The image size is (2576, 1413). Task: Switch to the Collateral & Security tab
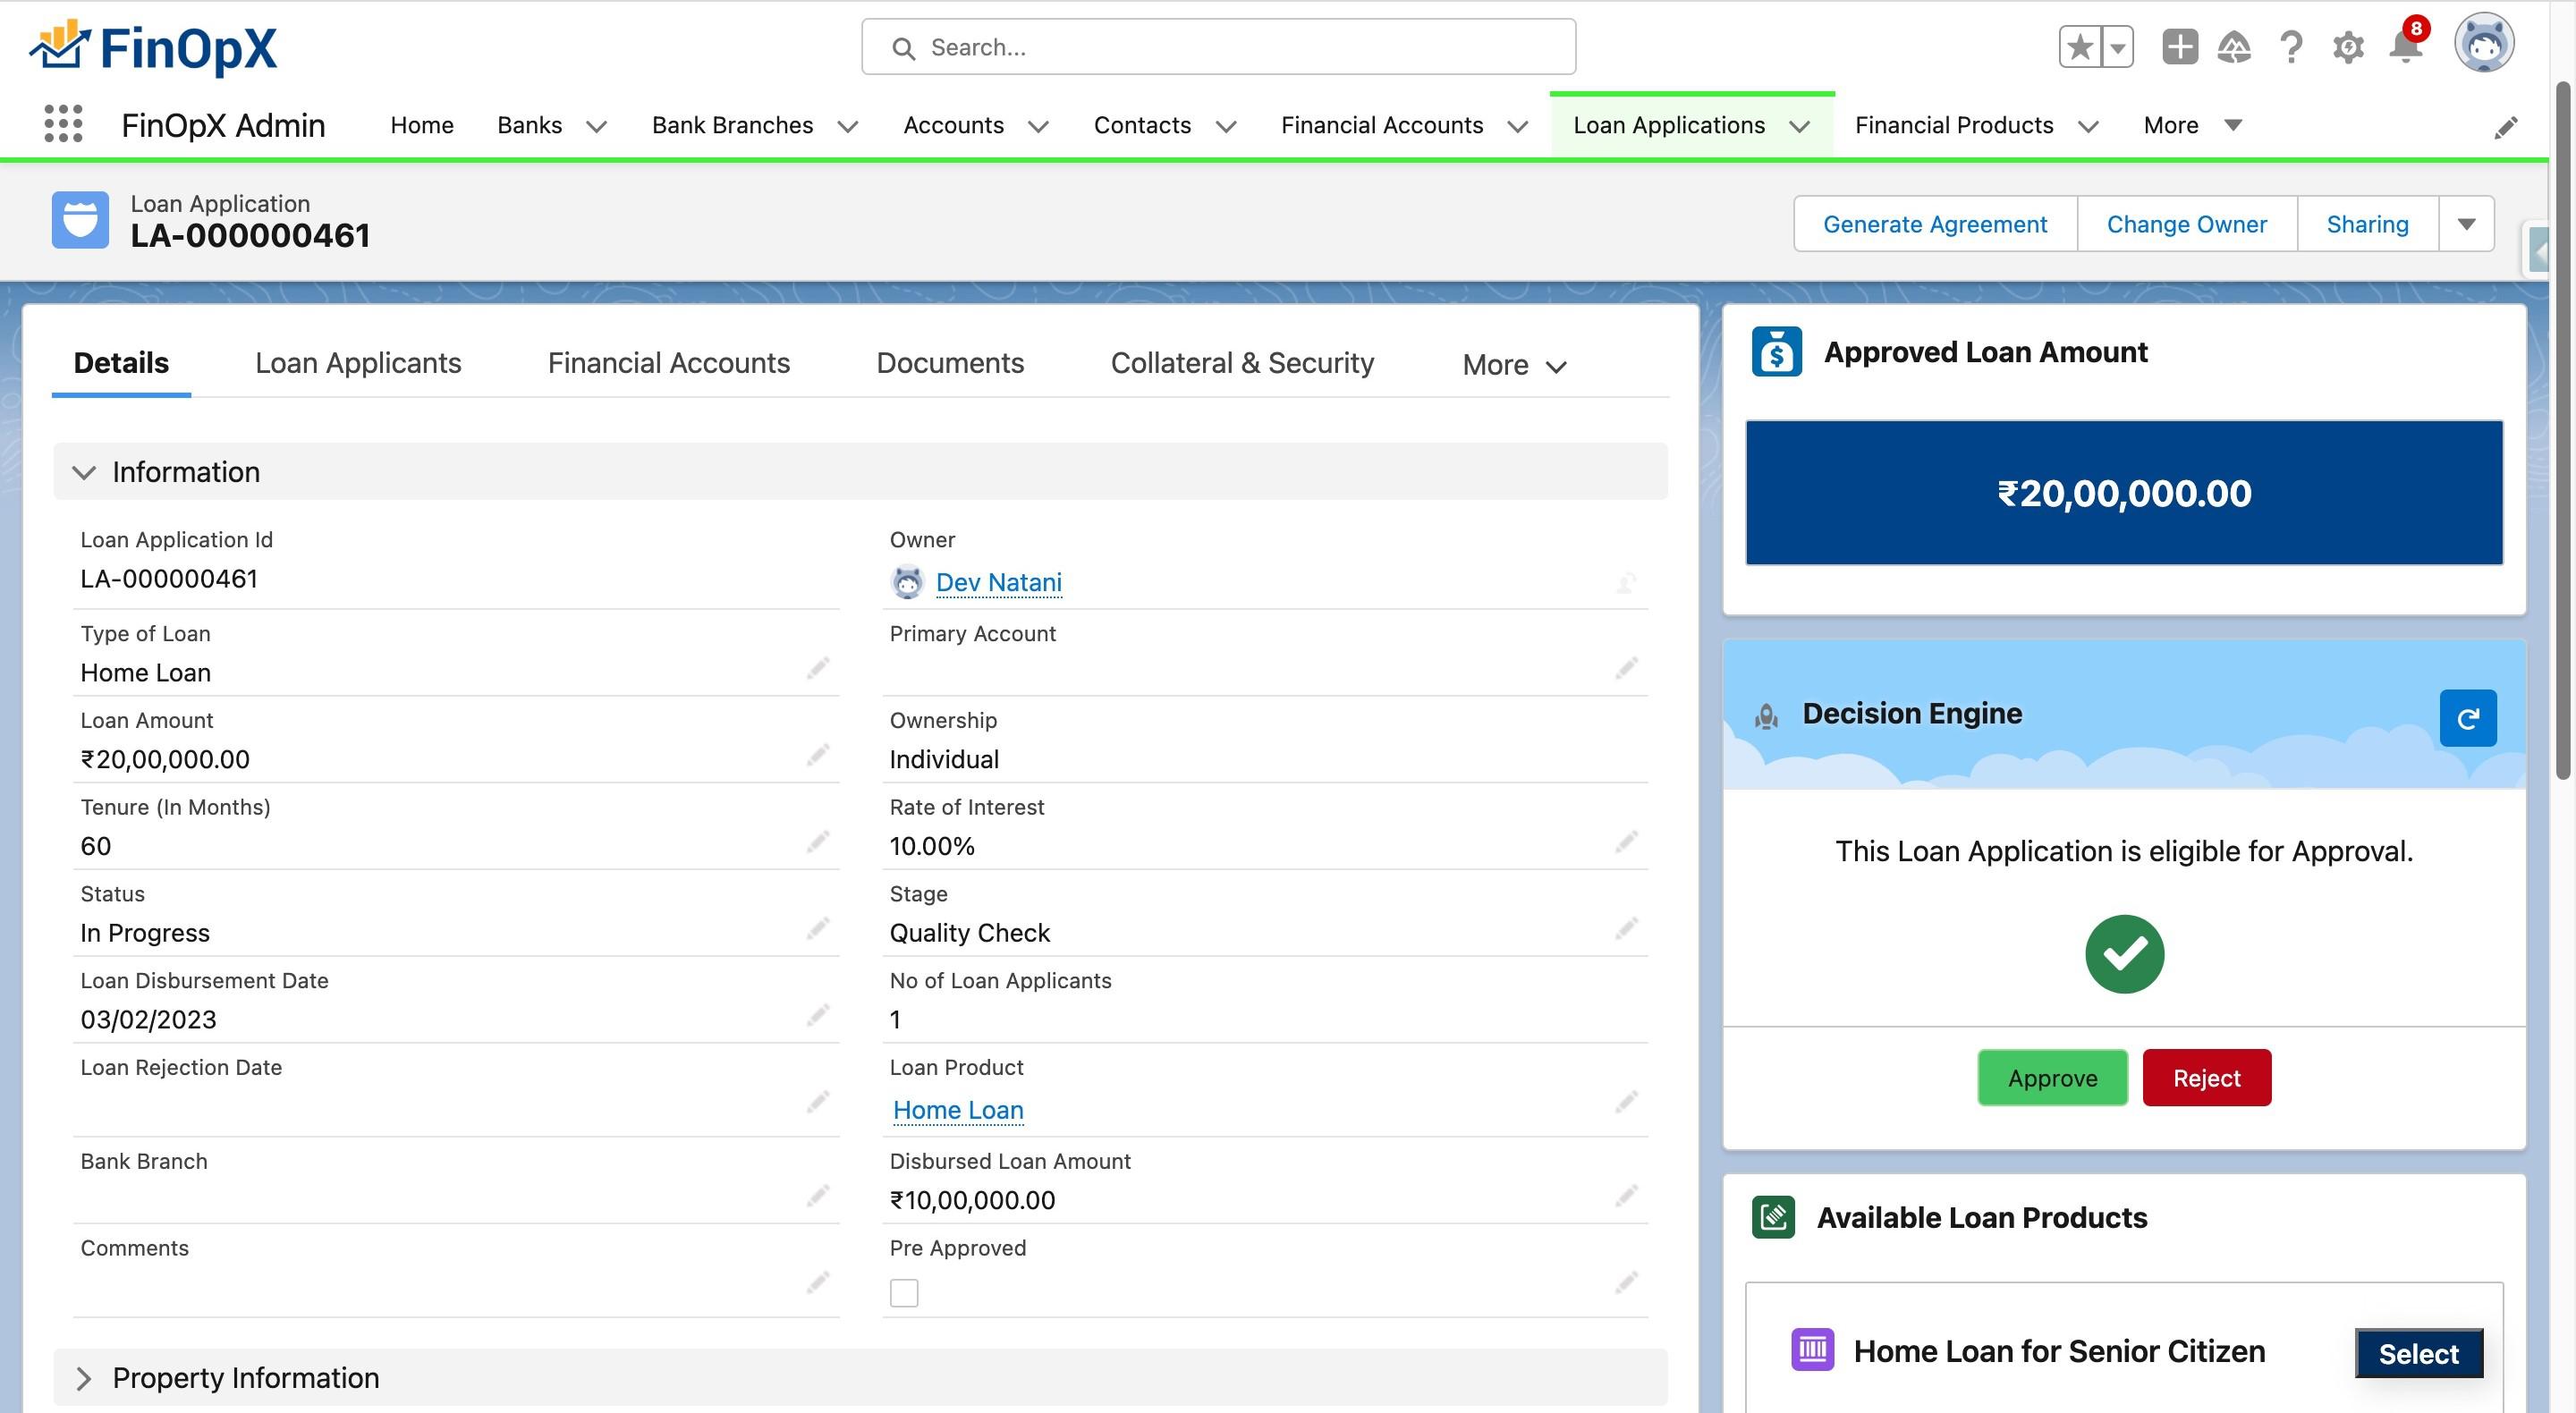pyautogui.click(x=1242, y=363)
